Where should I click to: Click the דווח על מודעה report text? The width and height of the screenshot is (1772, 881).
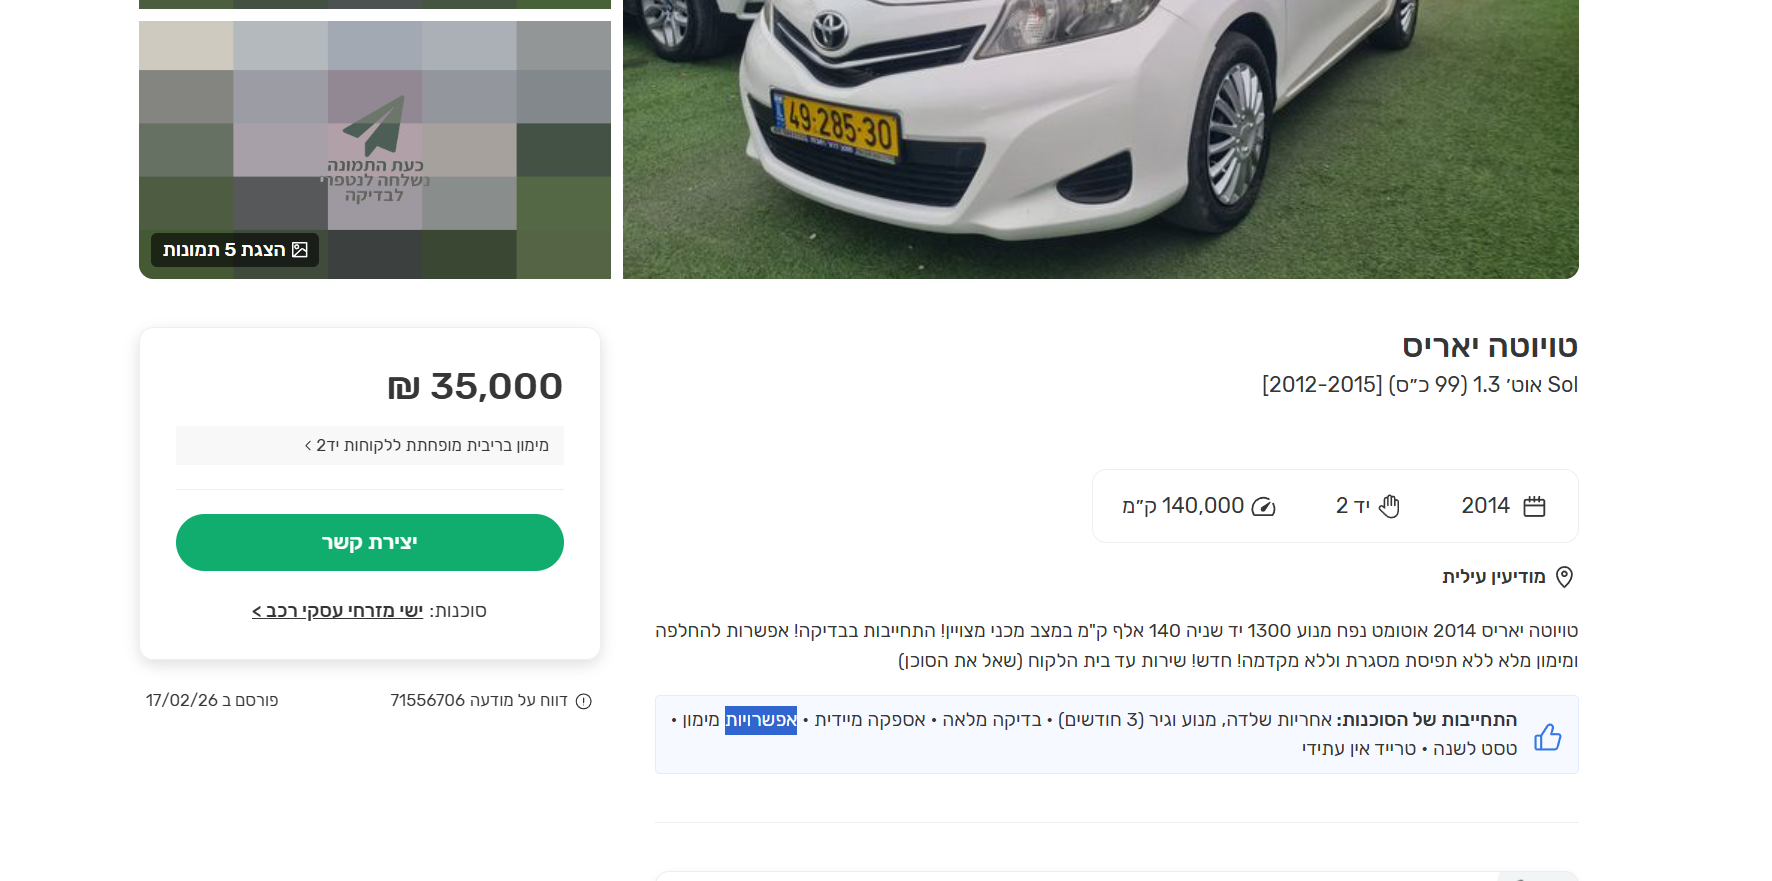click(479, 701)
